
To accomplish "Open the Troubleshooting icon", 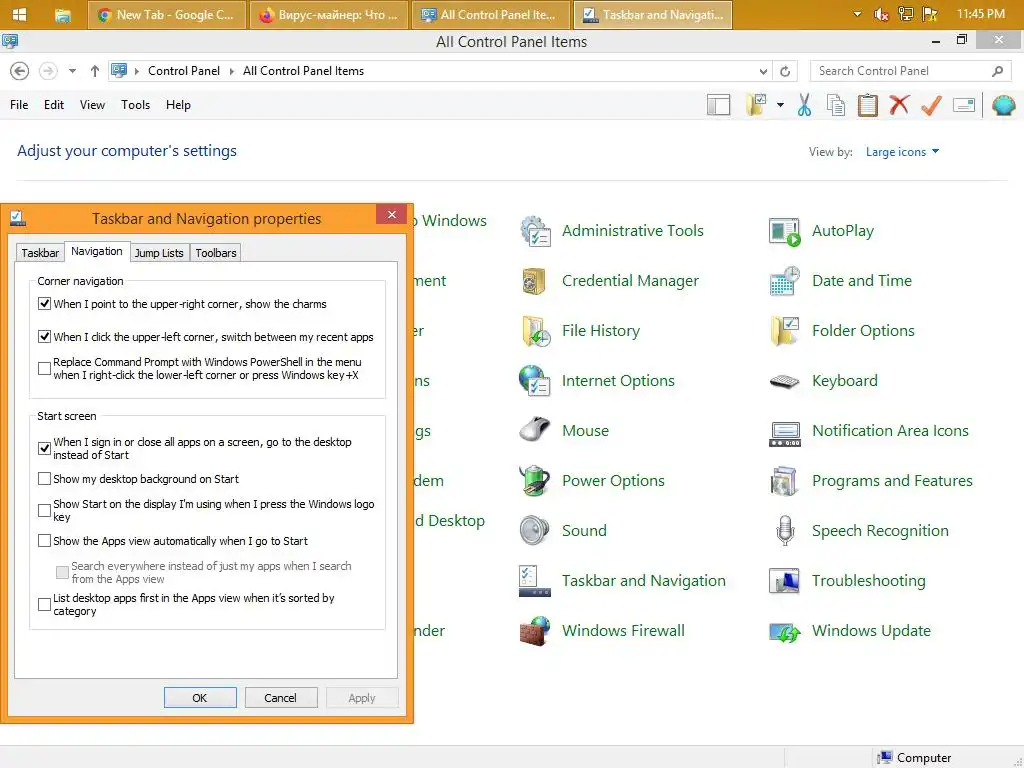I will point(784,581).
